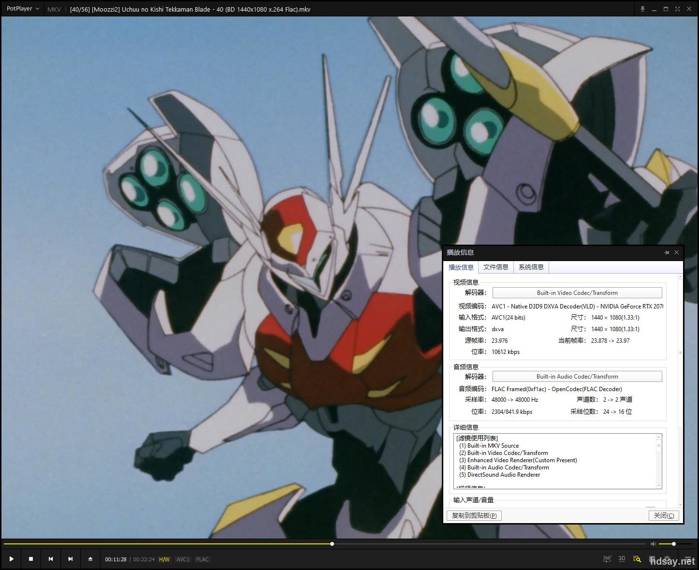
Task: Switch to the 文件信息 tab
Action: [496, 267]
